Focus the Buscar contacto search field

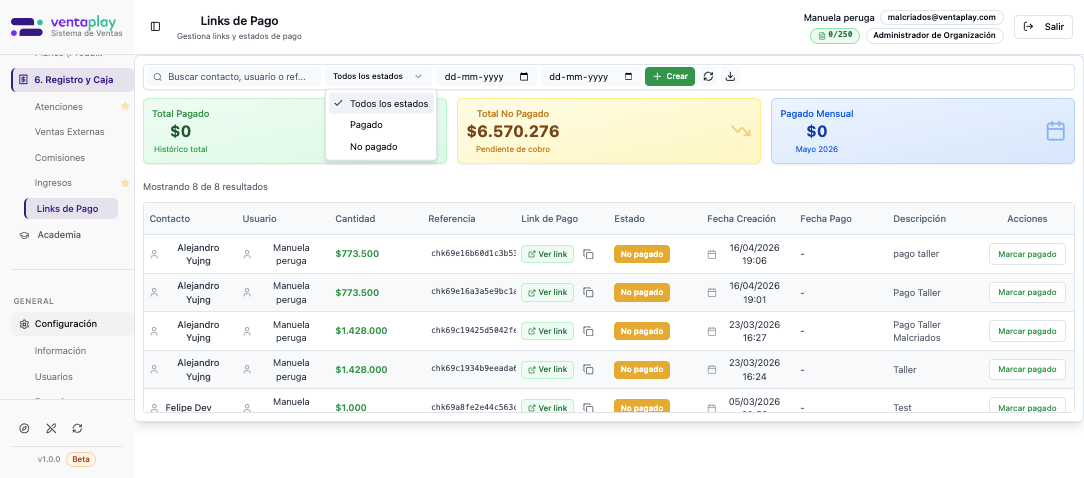point(236,77)
